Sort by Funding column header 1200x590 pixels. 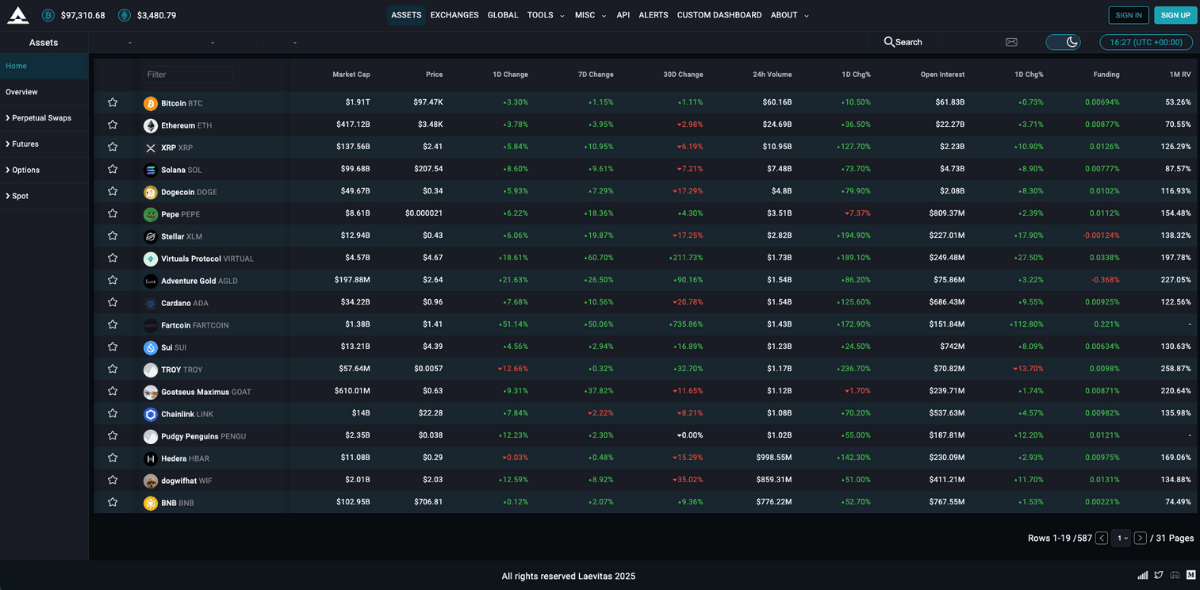(x=1106, y=74)
